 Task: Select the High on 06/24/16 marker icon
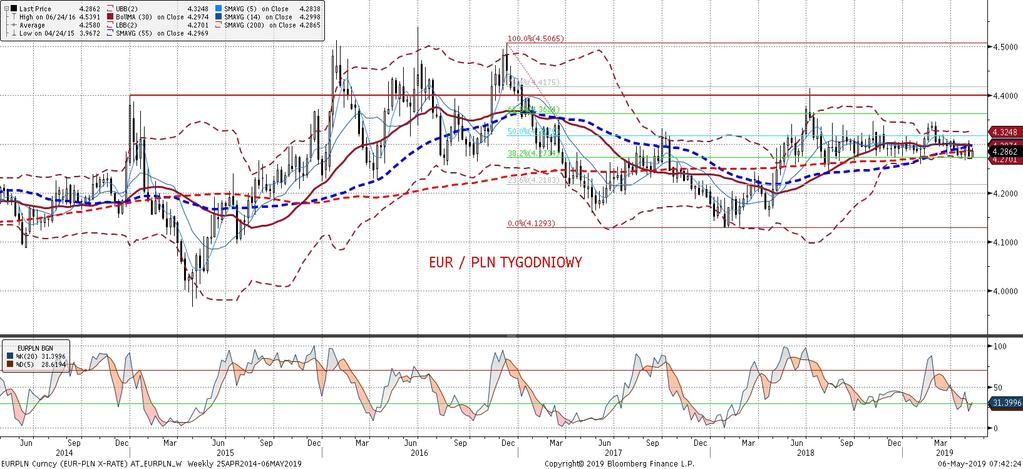point(14,17)
